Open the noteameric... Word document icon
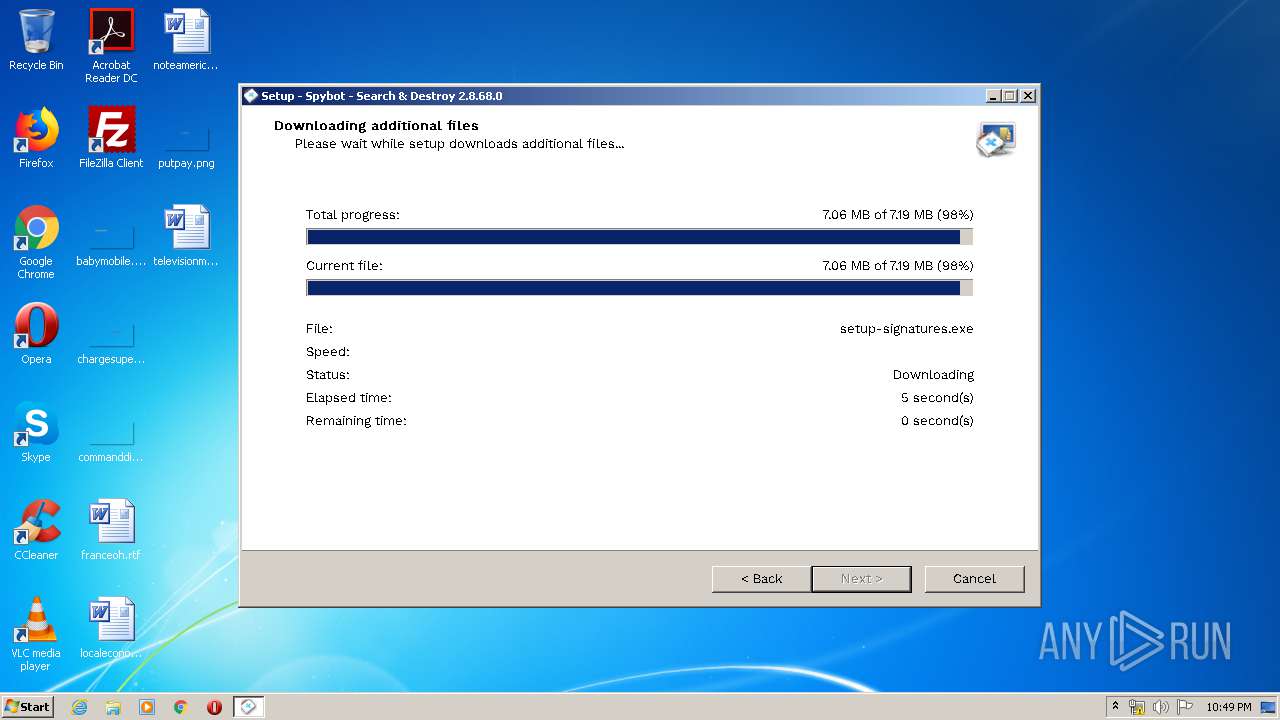Viewport: 1280px width, 720px height. [186, 40]
